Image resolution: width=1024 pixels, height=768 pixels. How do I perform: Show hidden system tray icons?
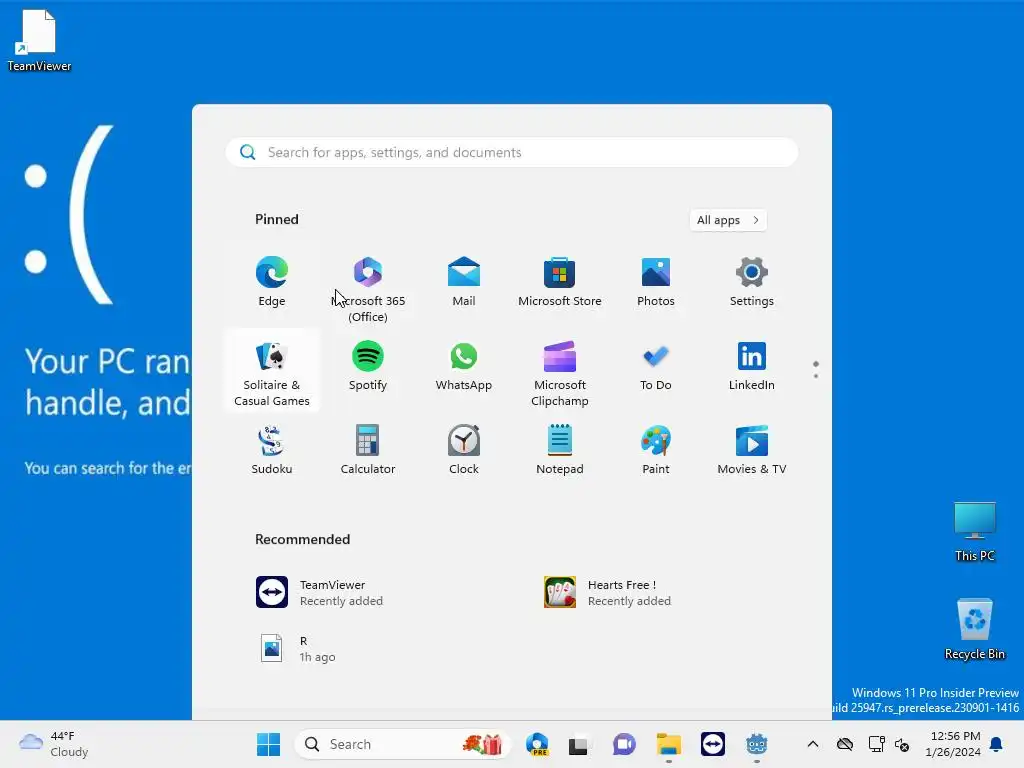(x=812, y=744)
